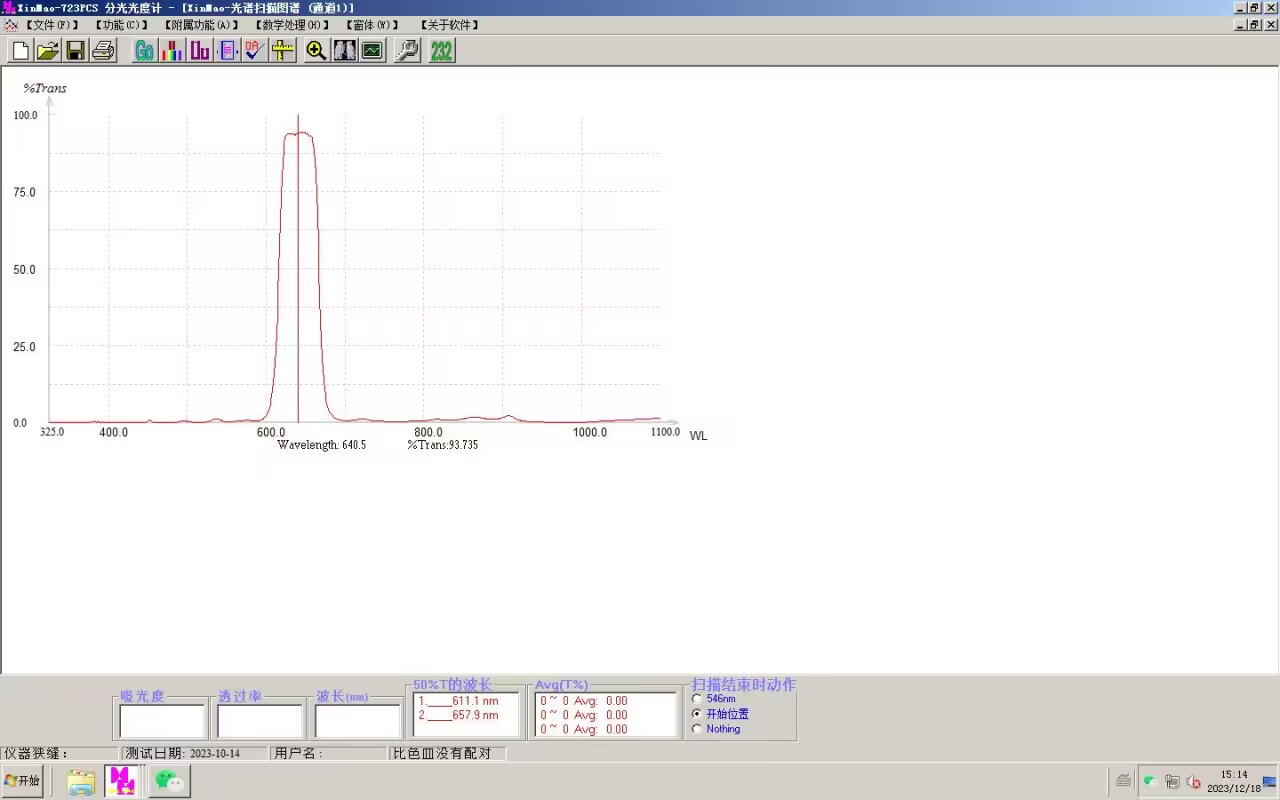
Task: Click the %Trans:93.735 readout
Action: point(442,445)
